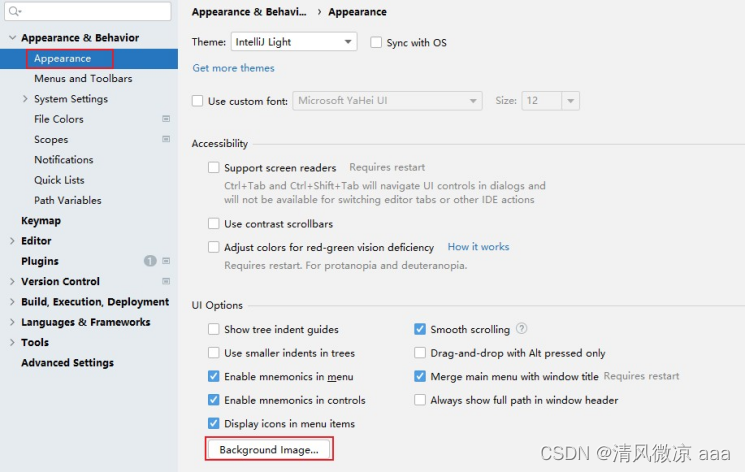Disable Smooth scrolling checkbox
Viewport: 745px width, 472px height.
[420, 329]
